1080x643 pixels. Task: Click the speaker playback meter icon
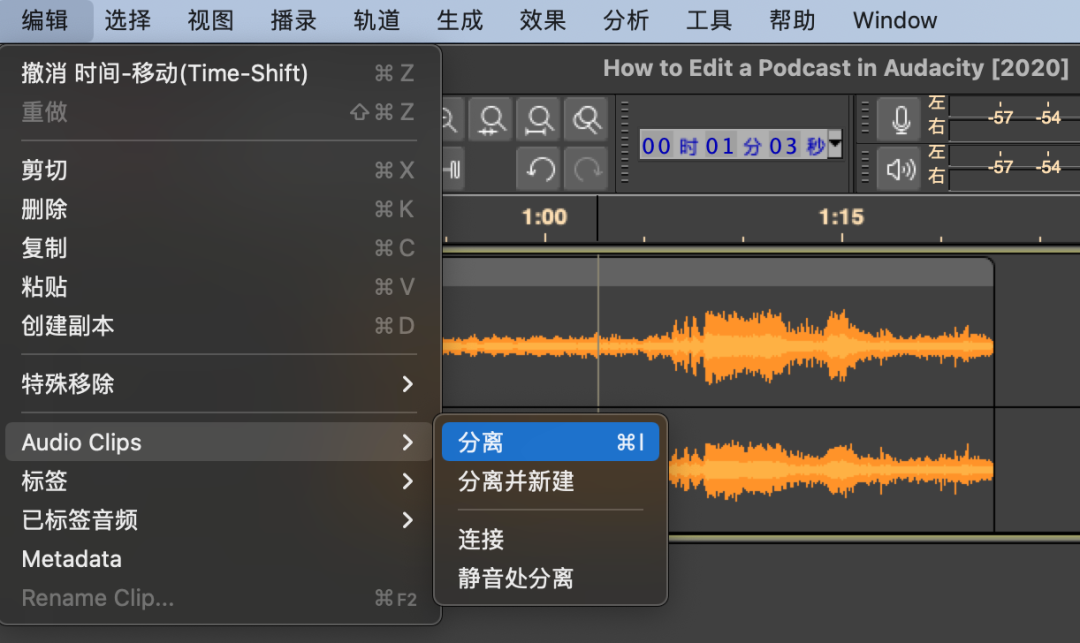(x=898, y=169)
